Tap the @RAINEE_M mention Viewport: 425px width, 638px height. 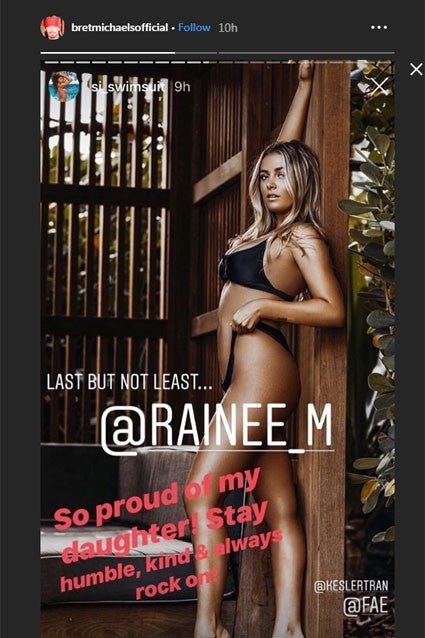tap(217, 427)
